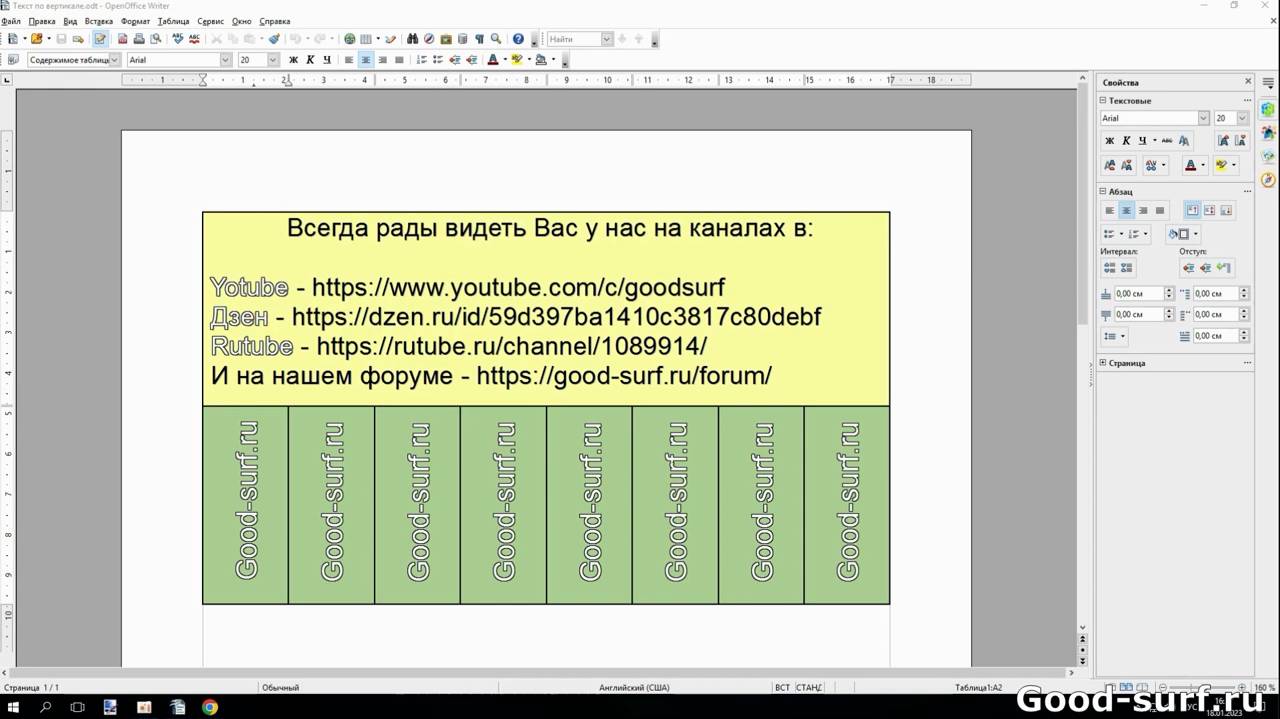Toggle Bold (Ж) in formatting toolbar
Image resolution: width=1280 pixels, height=719 pixels.
coord(293,59)
